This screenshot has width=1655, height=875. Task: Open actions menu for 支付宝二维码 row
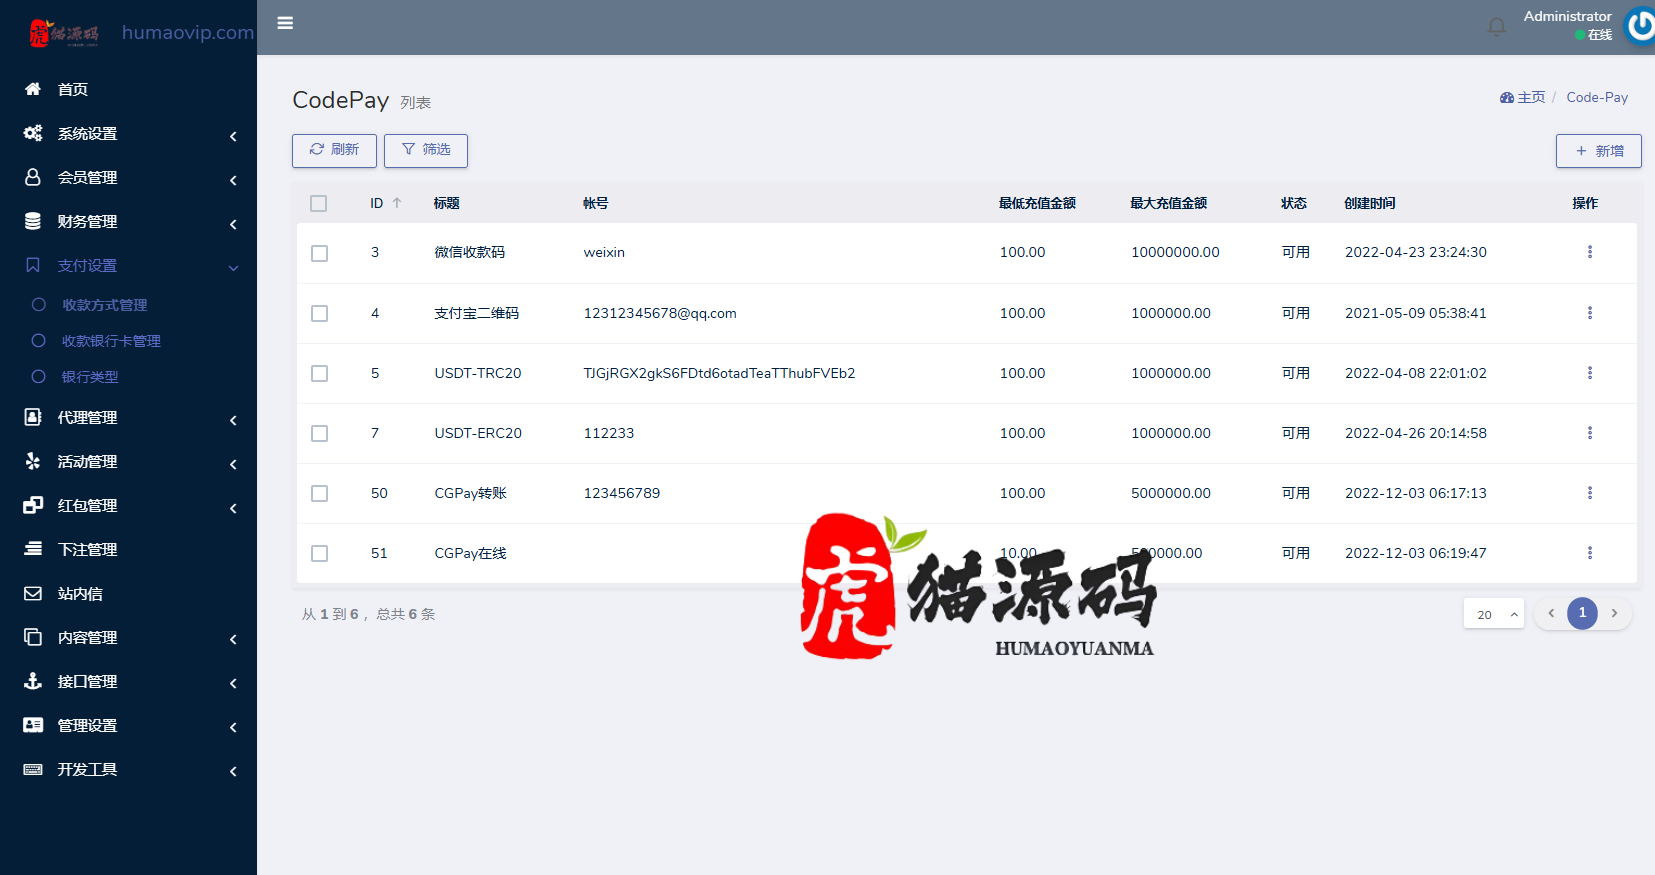(1589, 313)
